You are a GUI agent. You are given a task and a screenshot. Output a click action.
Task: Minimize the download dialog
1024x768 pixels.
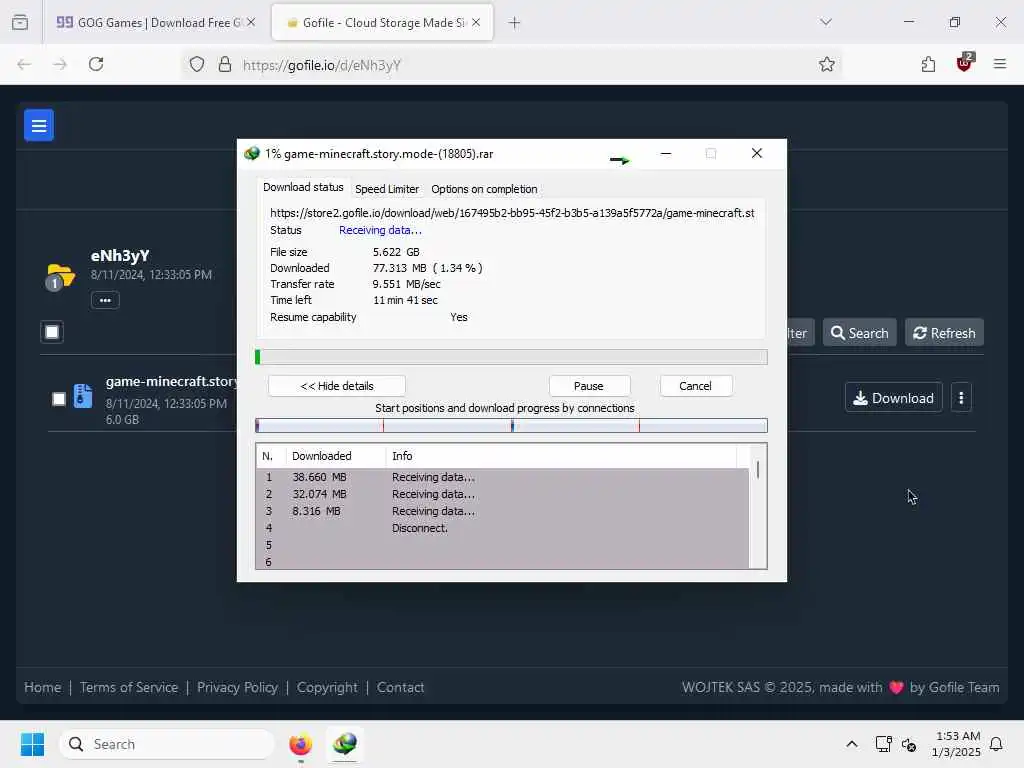(x=665, y=153)
